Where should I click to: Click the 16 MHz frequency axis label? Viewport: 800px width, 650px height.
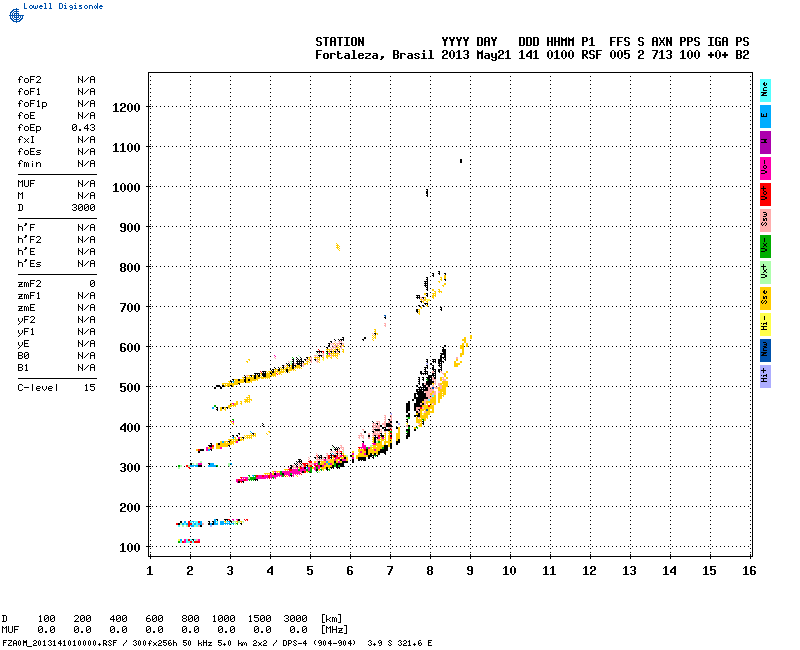pos(749,571)
